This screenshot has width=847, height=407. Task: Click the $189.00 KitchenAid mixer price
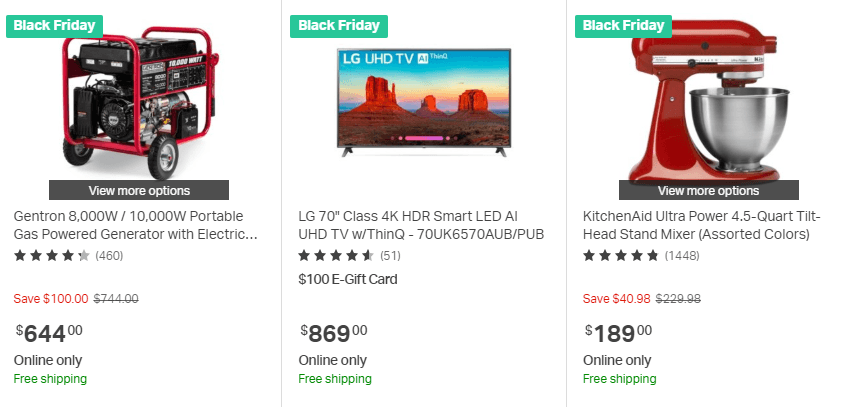tap(618, 332)
